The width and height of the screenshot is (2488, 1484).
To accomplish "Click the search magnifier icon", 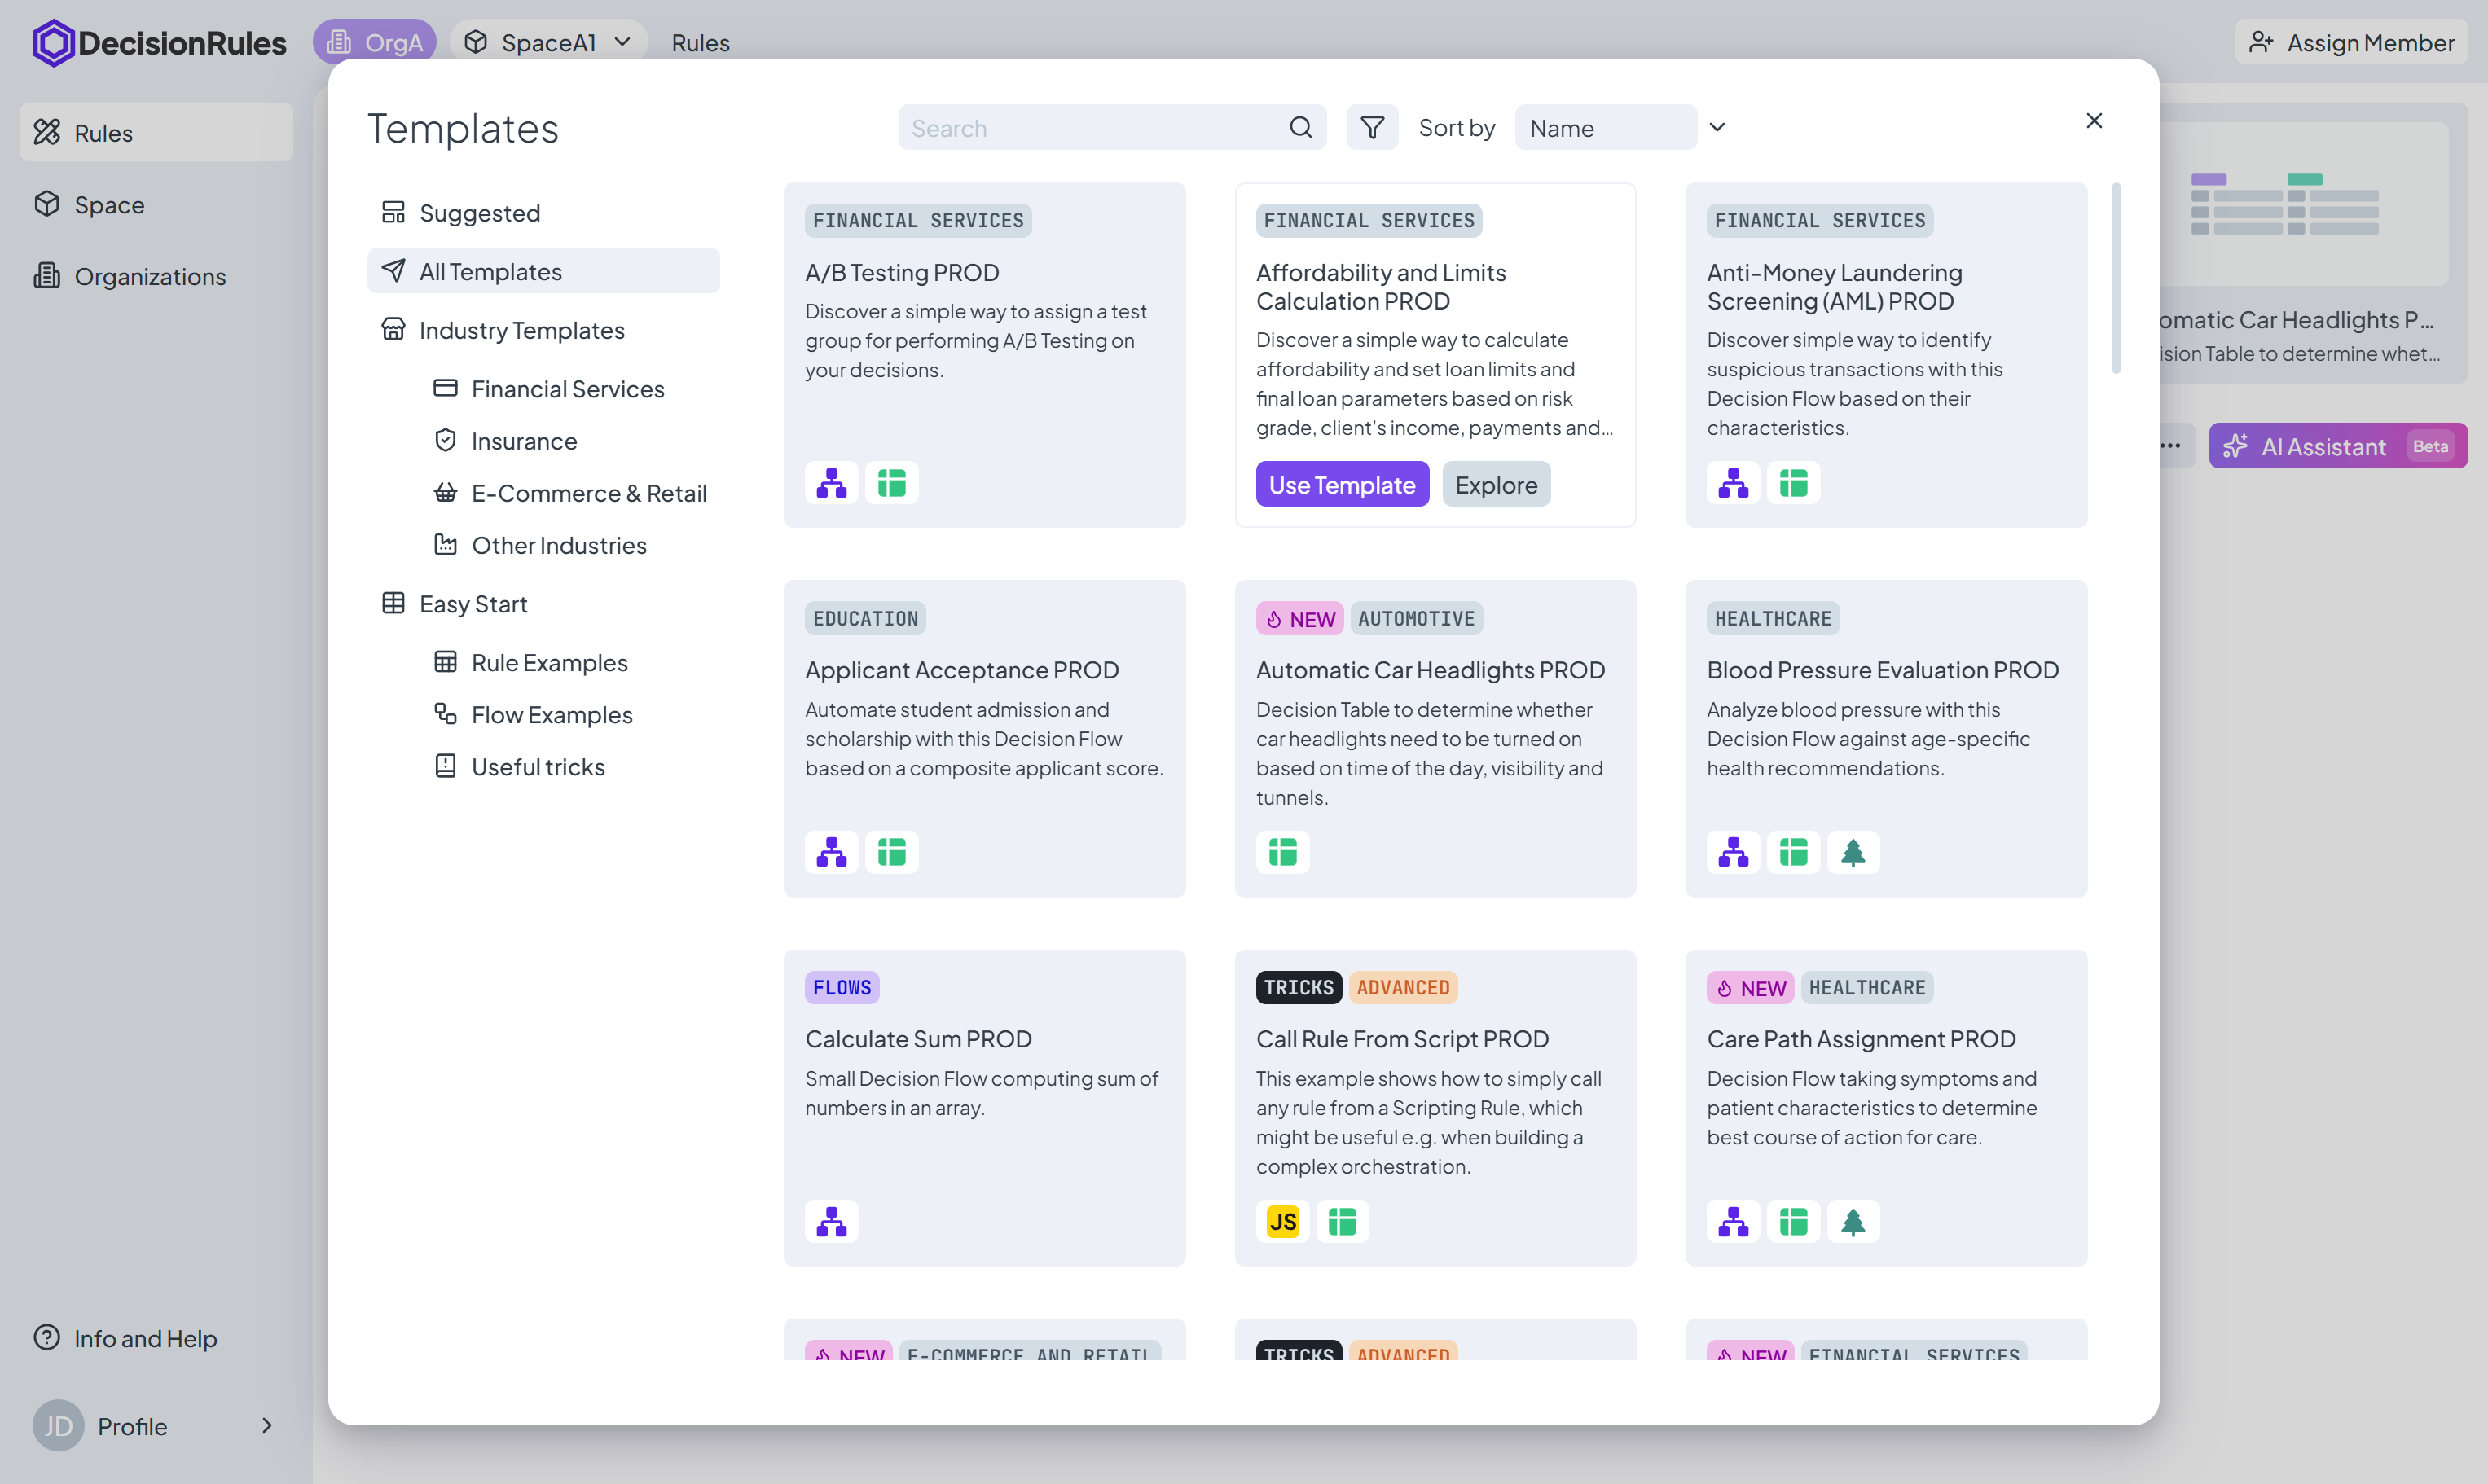I will click(x=1300, y=127).
